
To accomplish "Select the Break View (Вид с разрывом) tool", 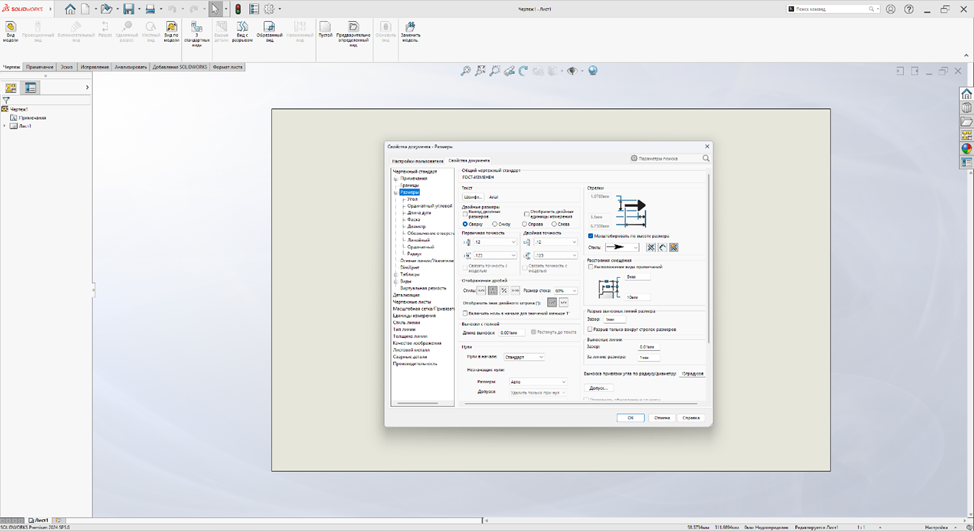I will [x=242, y=32].
